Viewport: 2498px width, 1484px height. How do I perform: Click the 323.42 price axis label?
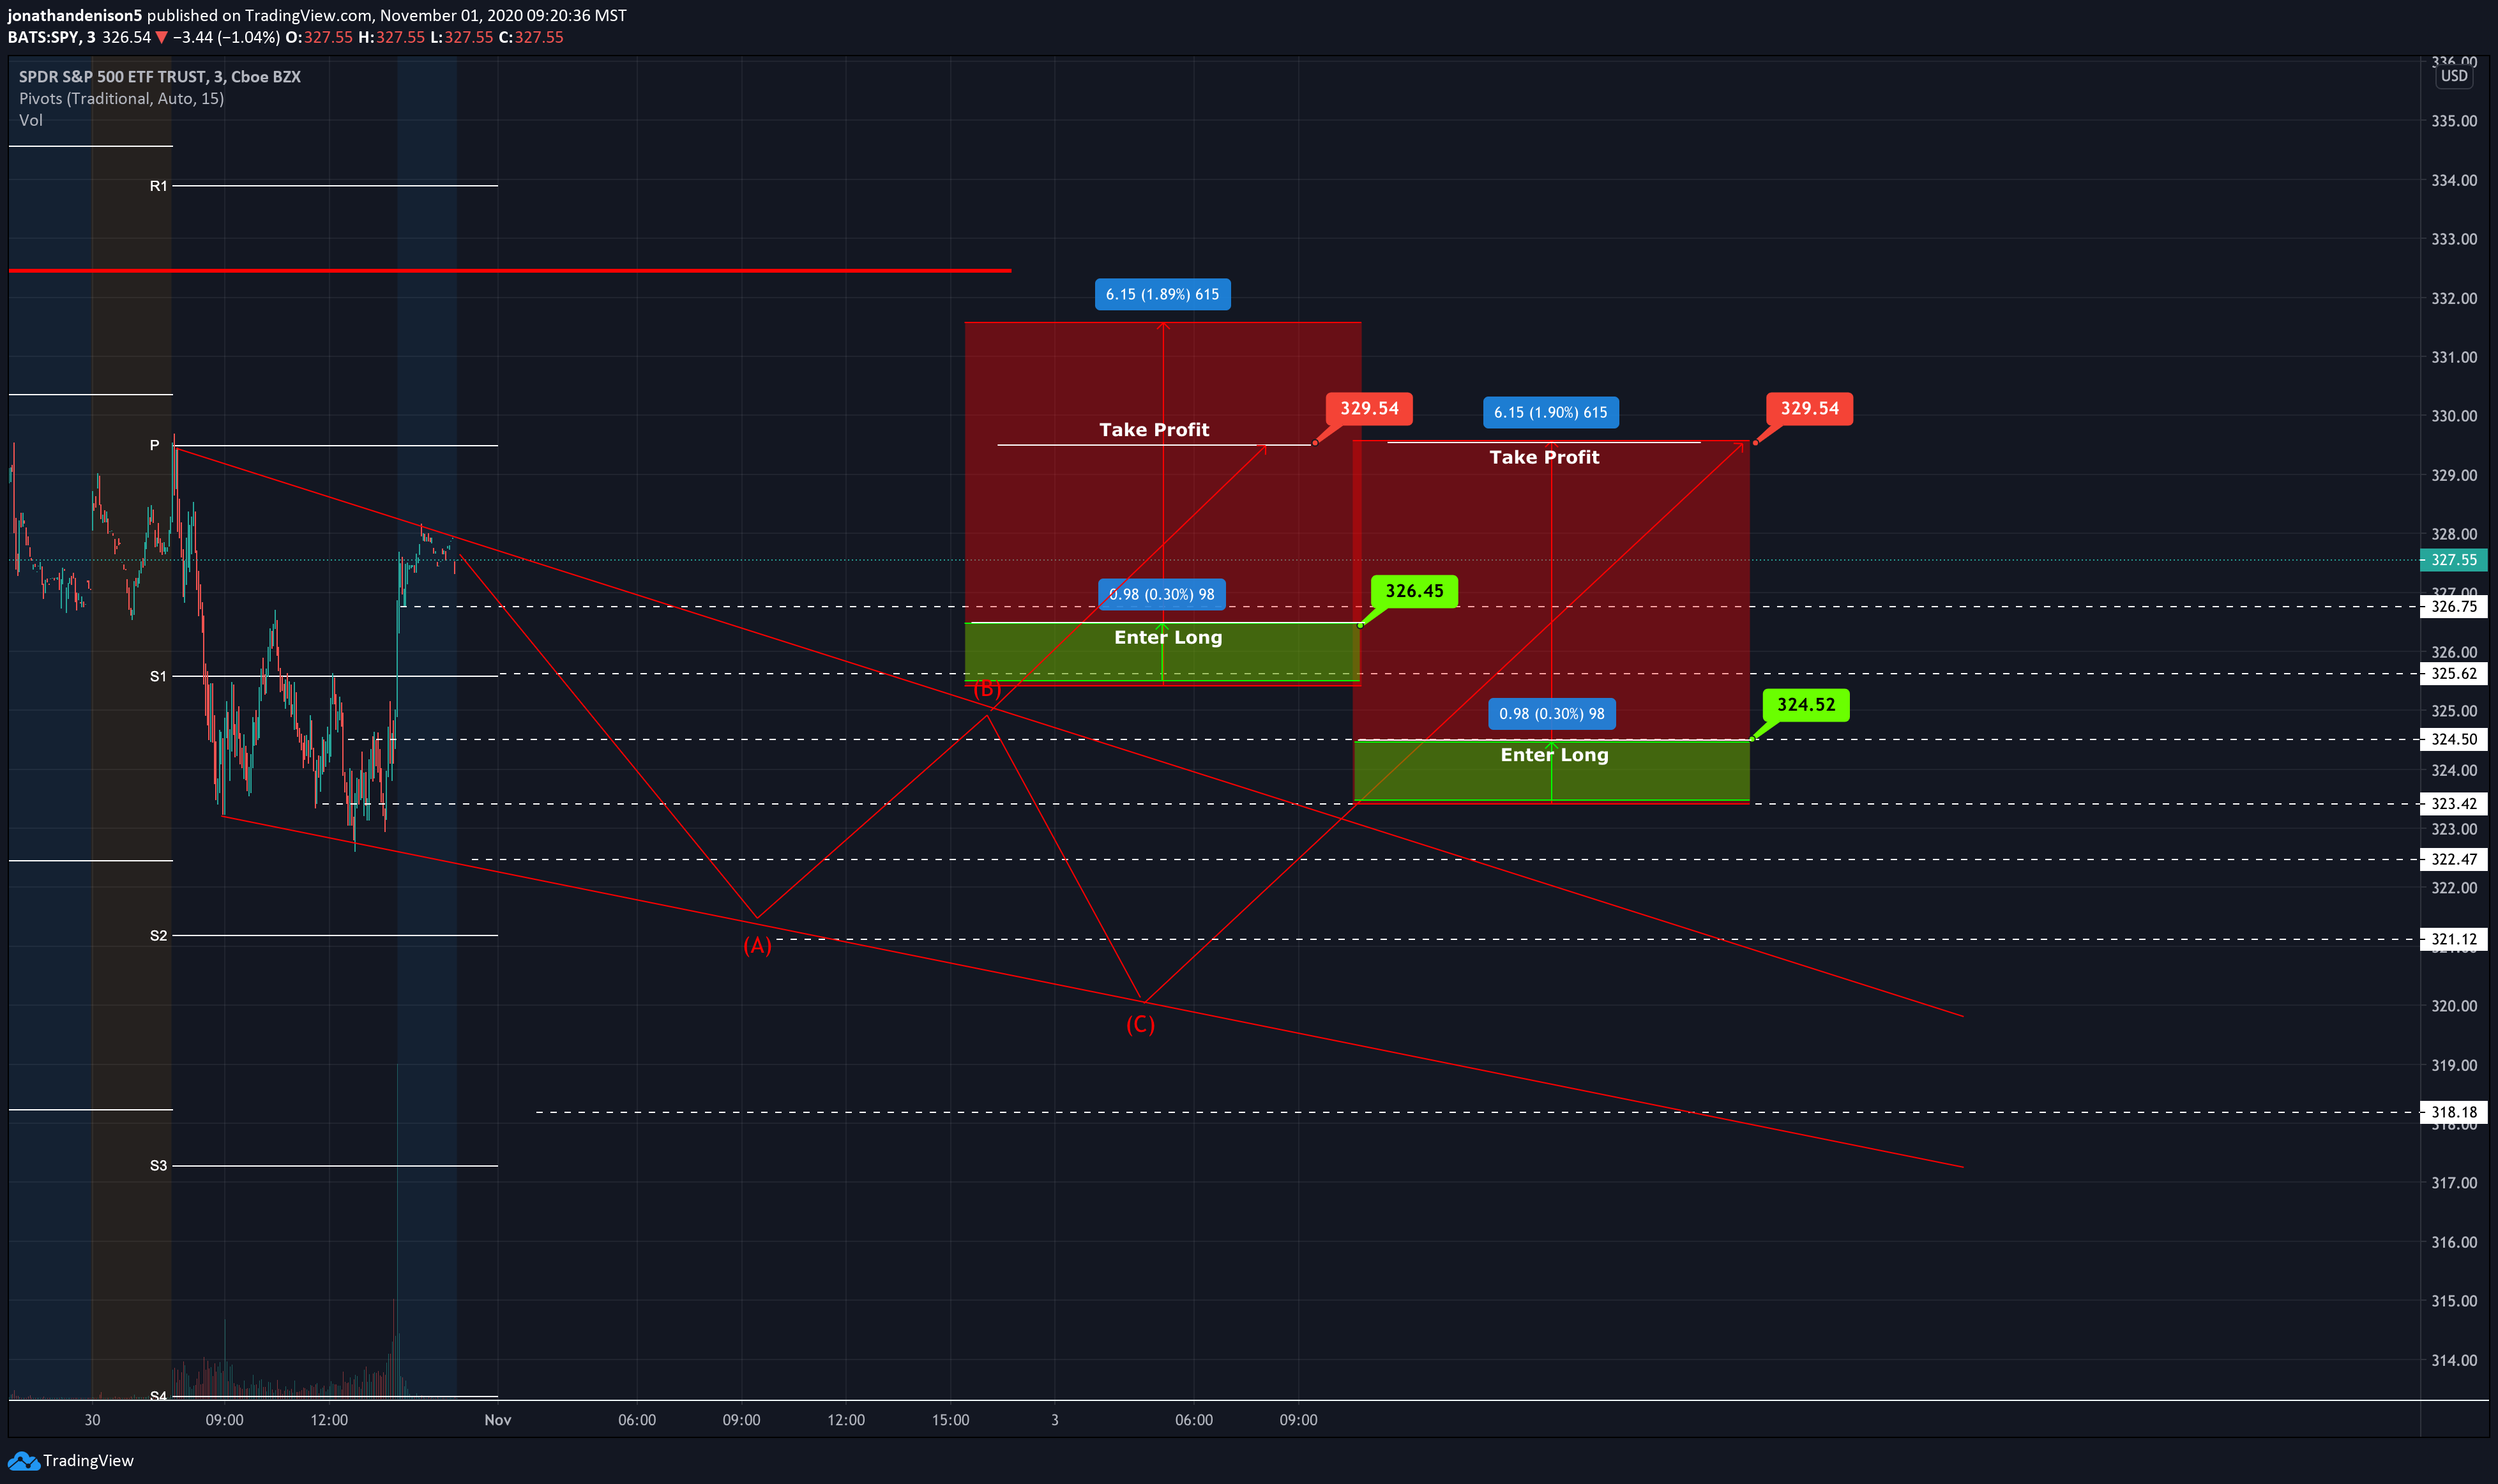coord(2453,803)
